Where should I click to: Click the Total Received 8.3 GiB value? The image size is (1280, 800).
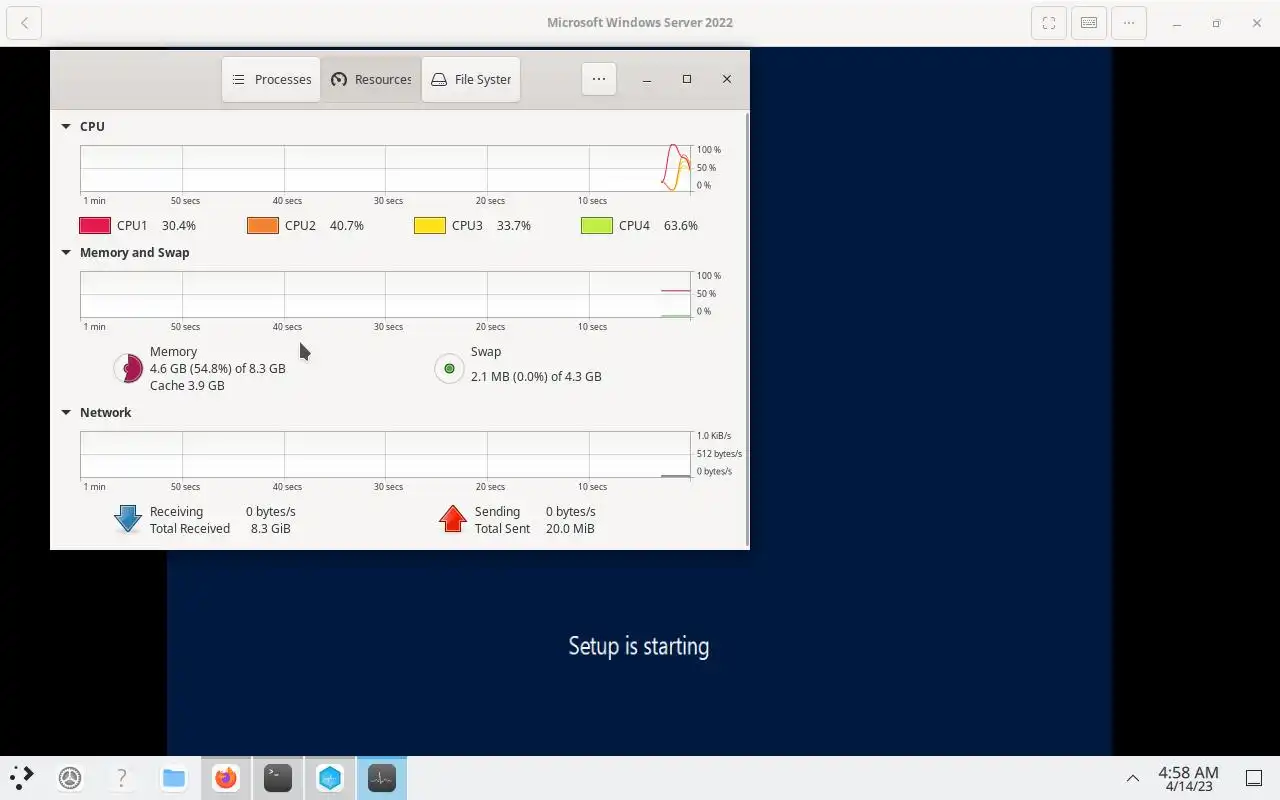tap(271, 529)
